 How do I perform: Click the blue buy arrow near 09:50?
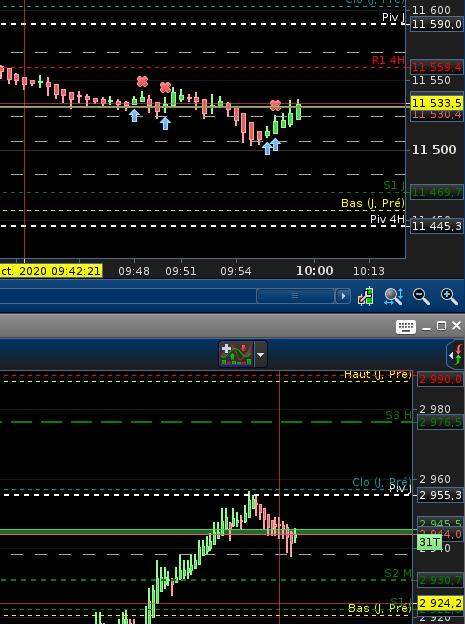[165, 123]
